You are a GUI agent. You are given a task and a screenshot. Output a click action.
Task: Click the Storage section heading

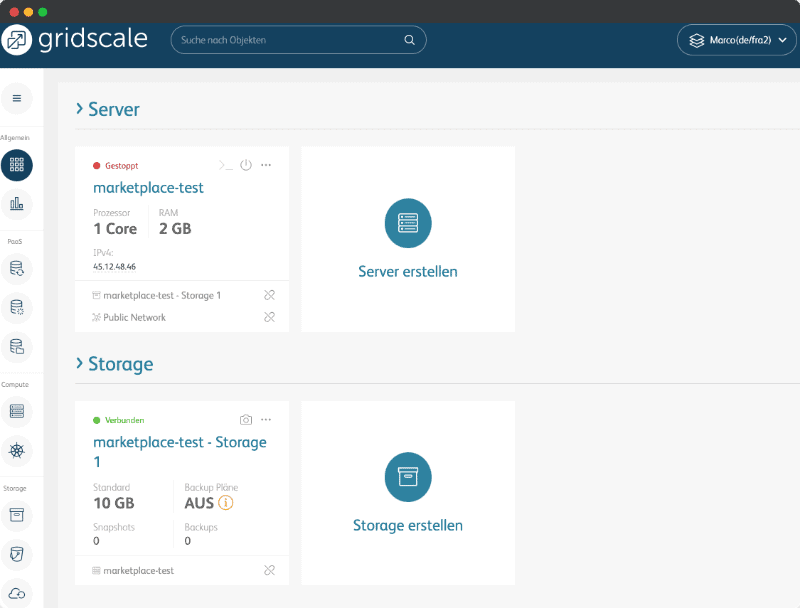point(120,364)
